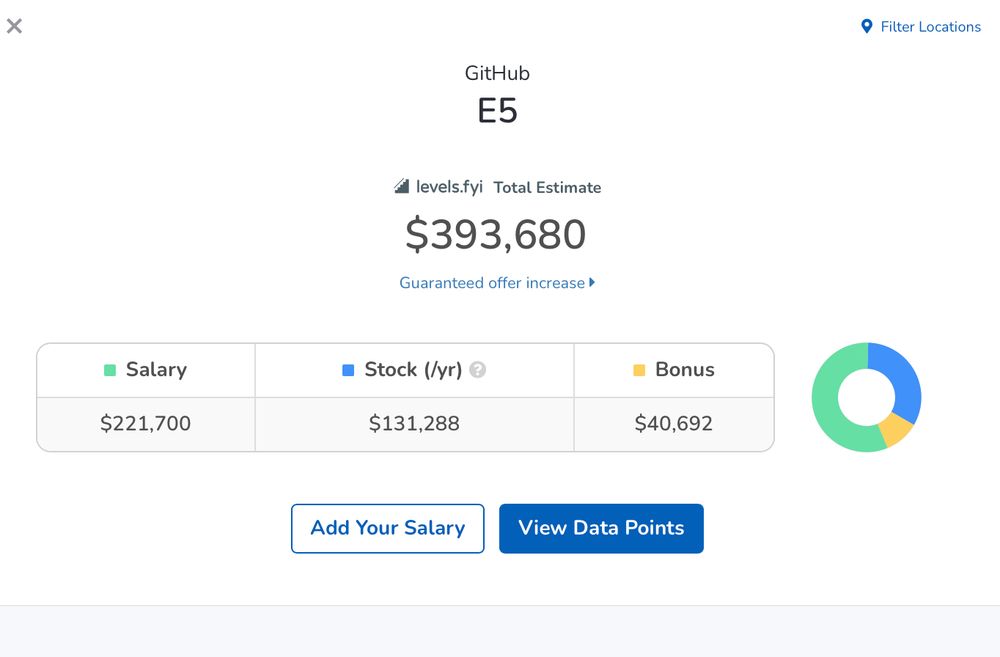Click the Stock help question-mark icon
The width and height of the screenshot is (1000, 657).
478,370
